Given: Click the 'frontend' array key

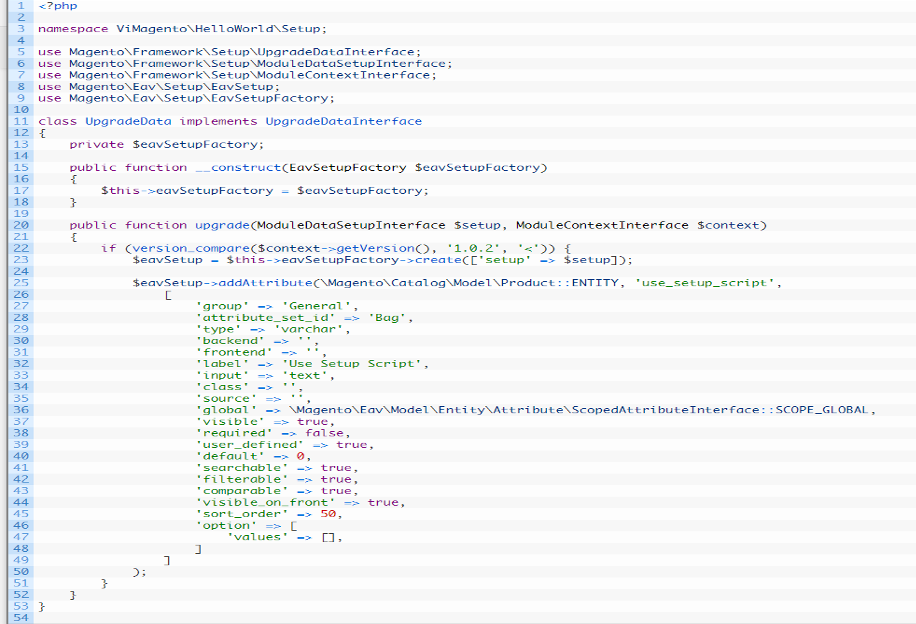Looking at the screenshot, I should pyautogui.click(x=234, y=352).
